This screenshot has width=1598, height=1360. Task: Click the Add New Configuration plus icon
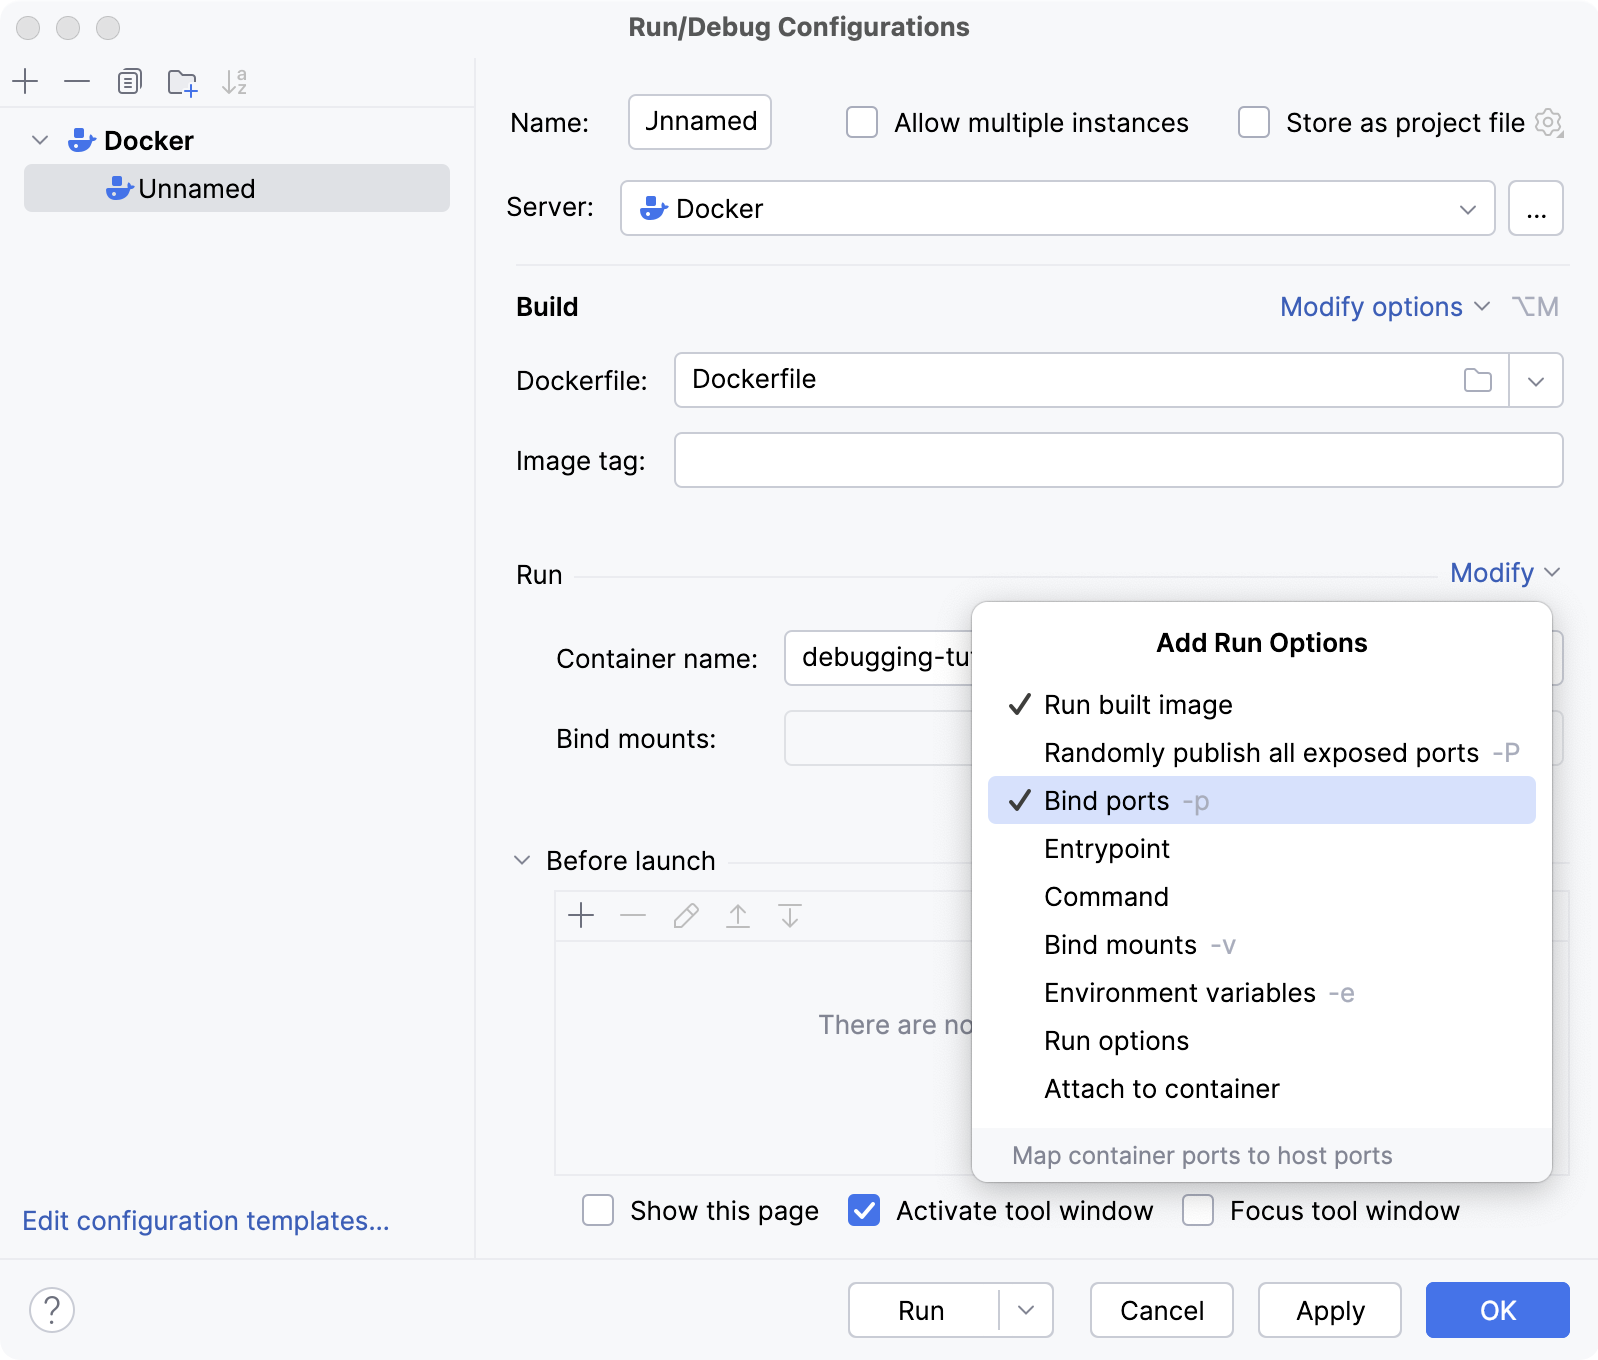[x=25, y=81]
